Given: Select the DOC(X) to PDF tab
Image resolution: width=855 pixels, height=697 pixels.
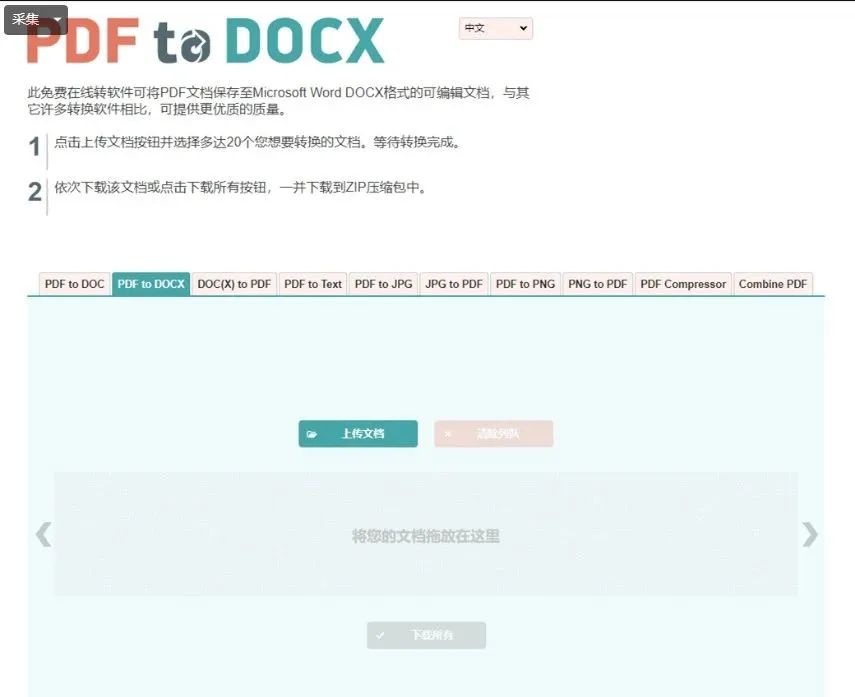Looking at the screenshot, I should (x=234, y=283).
